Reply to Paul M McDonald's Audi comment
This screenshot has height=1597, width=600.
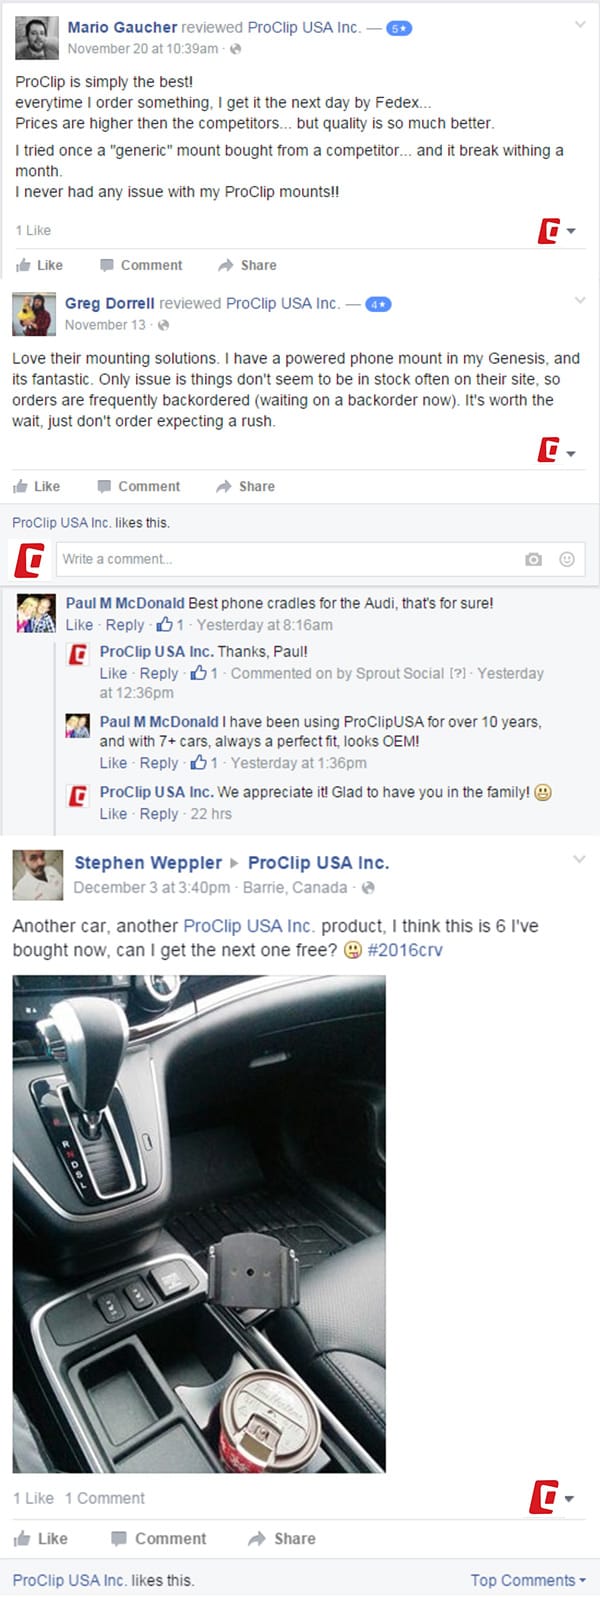point(125,625)
